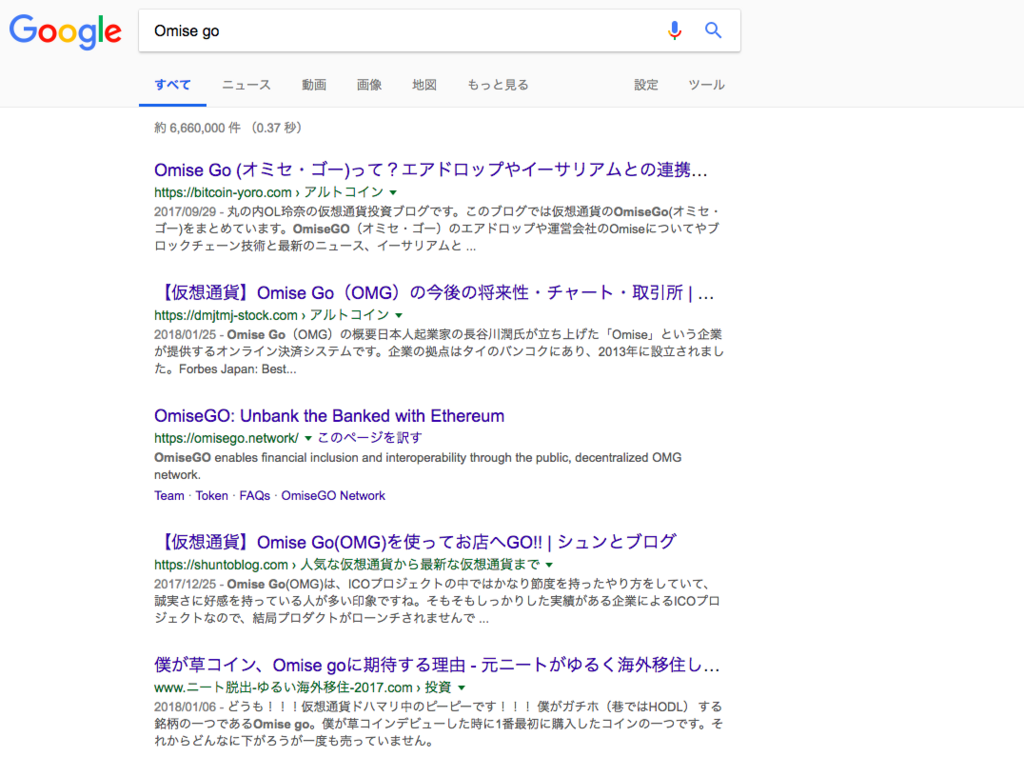Switch to the ニュース tab

point(246,85)
